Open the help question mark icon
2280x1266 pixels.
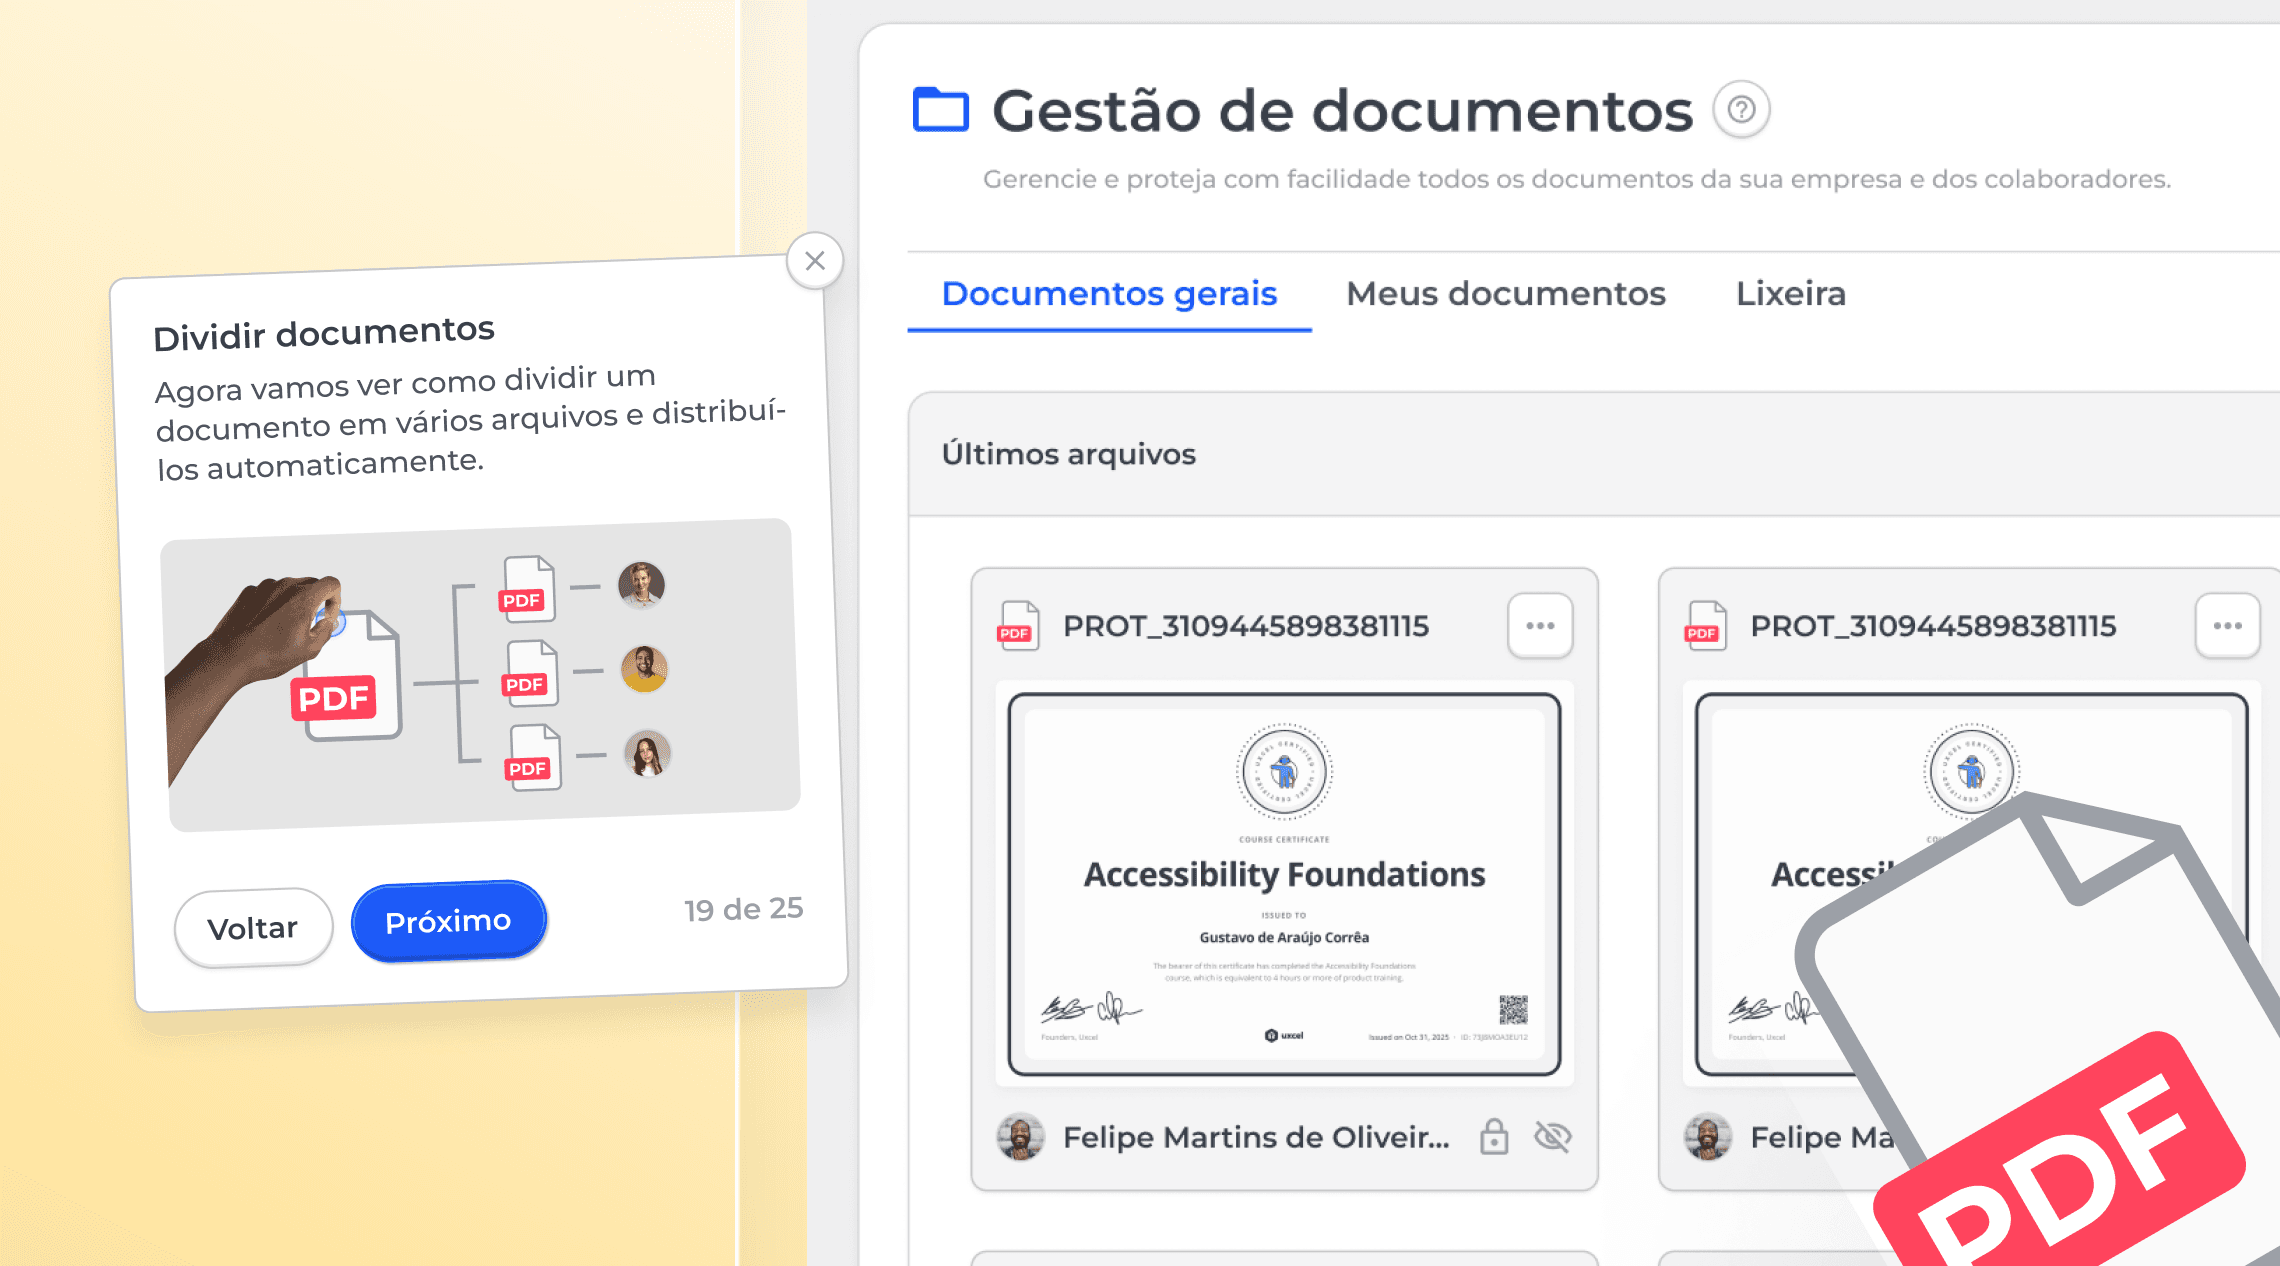1741,109
